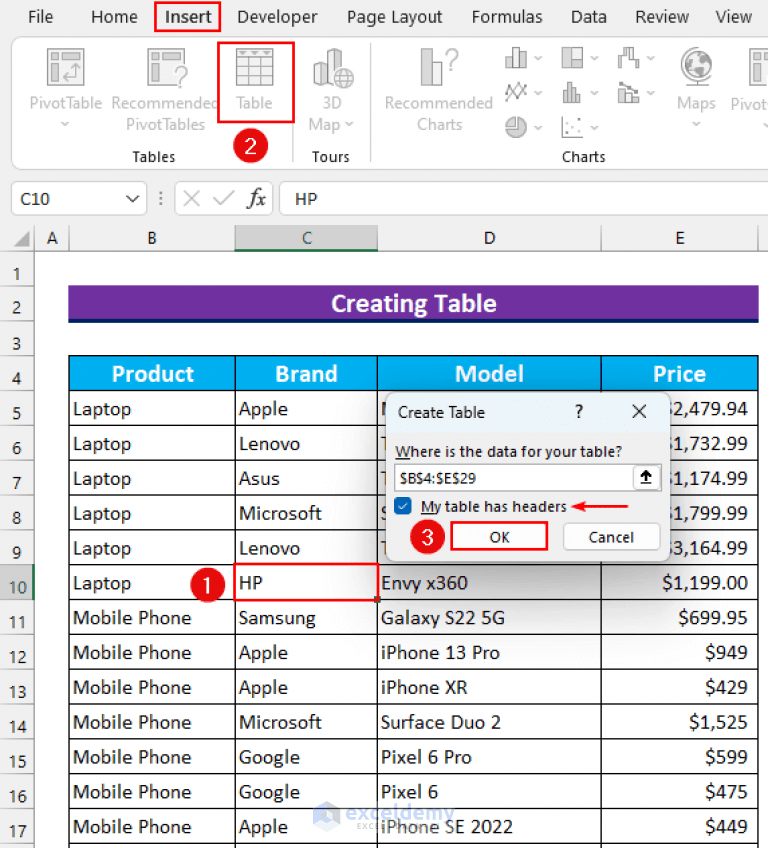This screenshot has width=768, height=848.
Task: Click the PivotTable icon
Action: point(65,67)
